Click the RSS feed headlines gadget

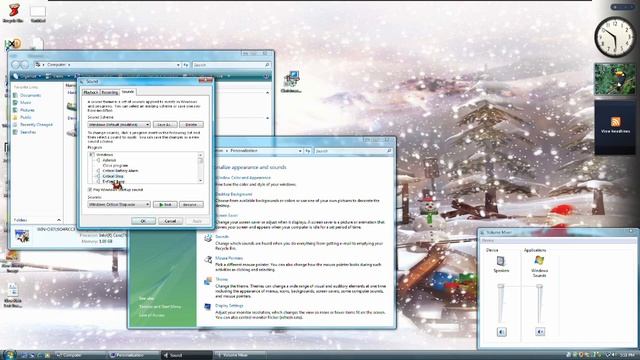click(x=615, y=127)
